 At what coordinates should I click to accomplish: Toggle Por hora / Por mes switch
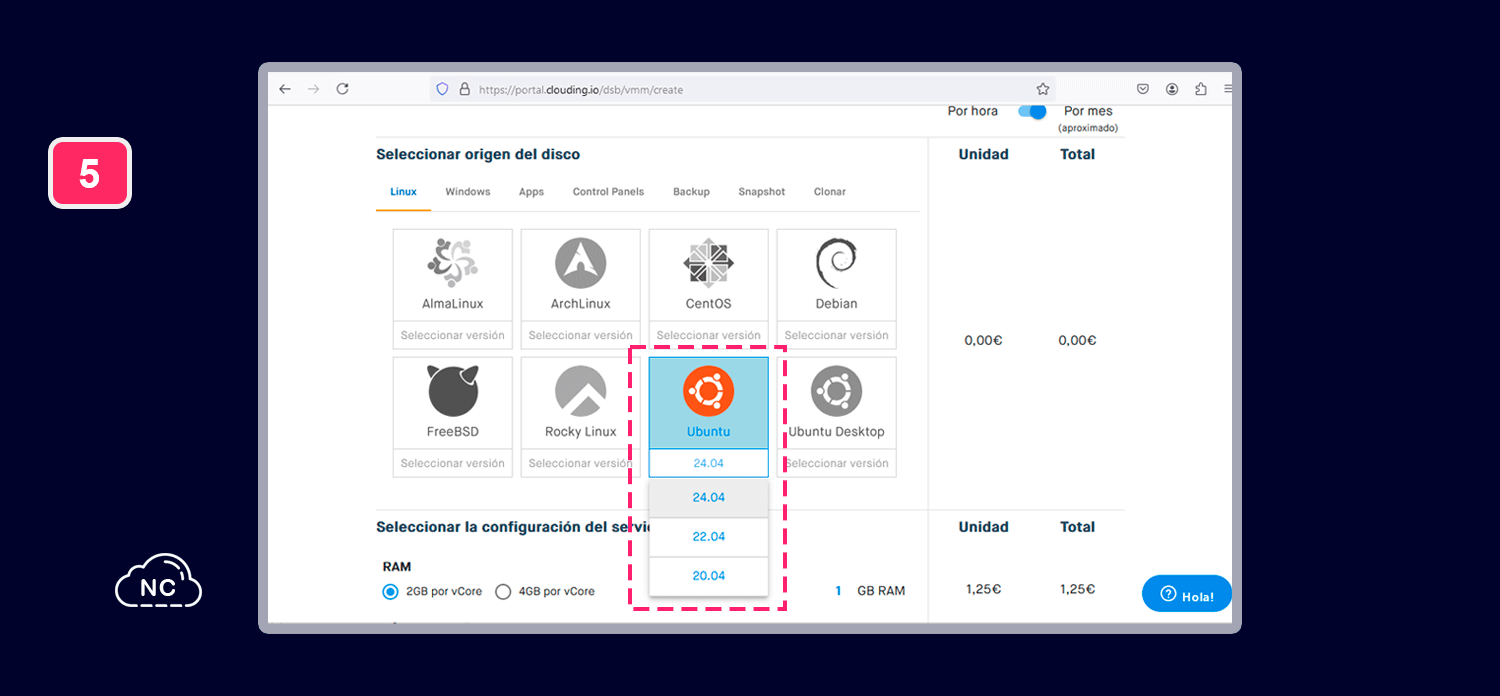coord(1032,111)
